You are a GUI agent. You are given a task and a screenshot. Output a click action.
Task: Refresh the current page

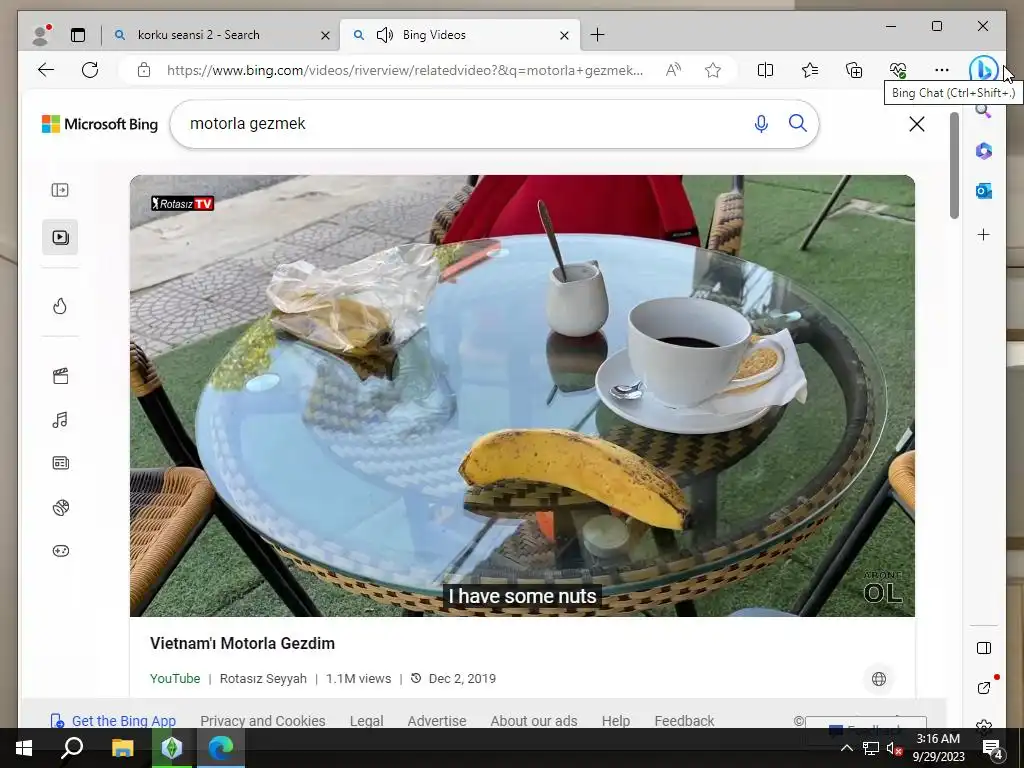tap(90, 70)
